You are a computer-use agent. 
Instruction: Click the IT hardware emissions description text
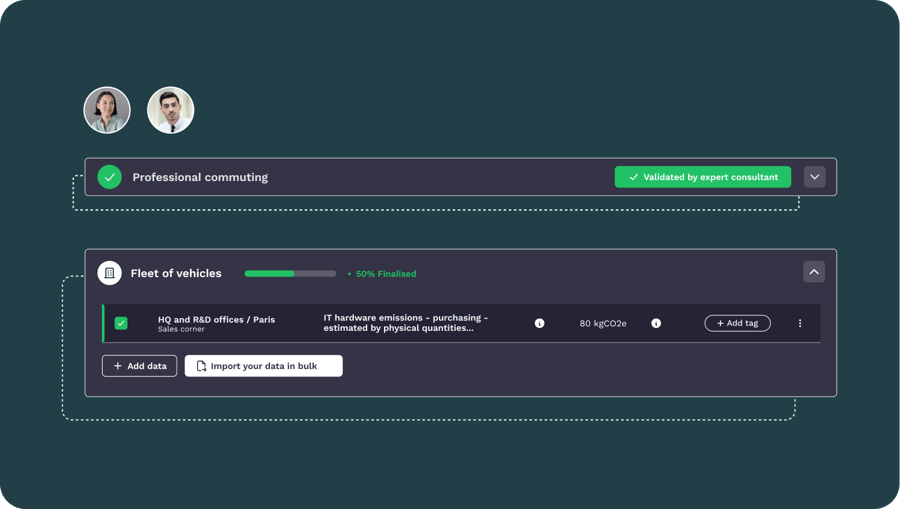pyautogui.click(x=405, y=323)
